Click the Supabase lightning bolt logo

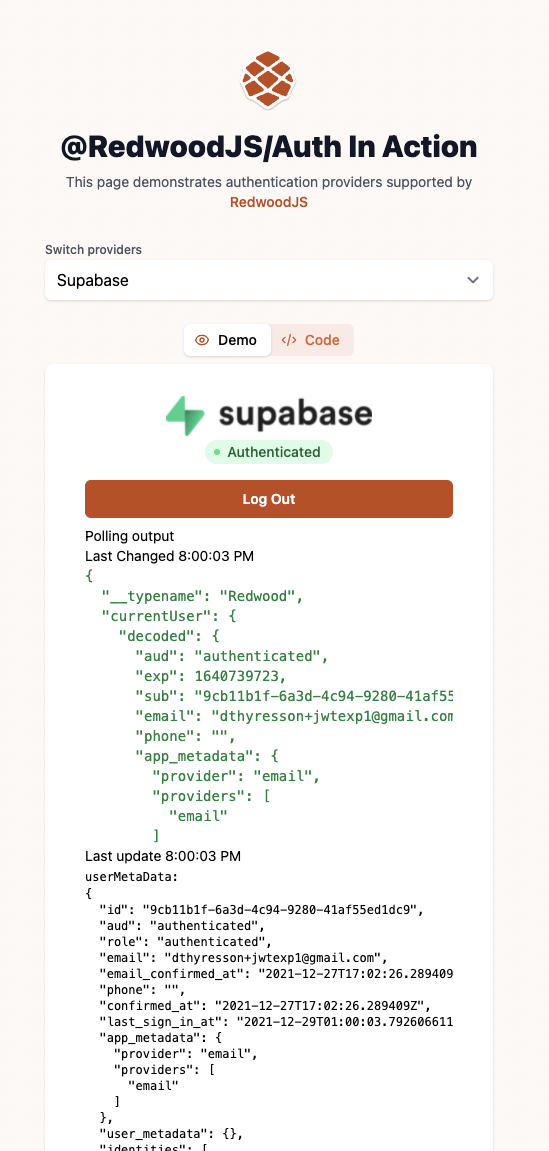coord(186,415)
